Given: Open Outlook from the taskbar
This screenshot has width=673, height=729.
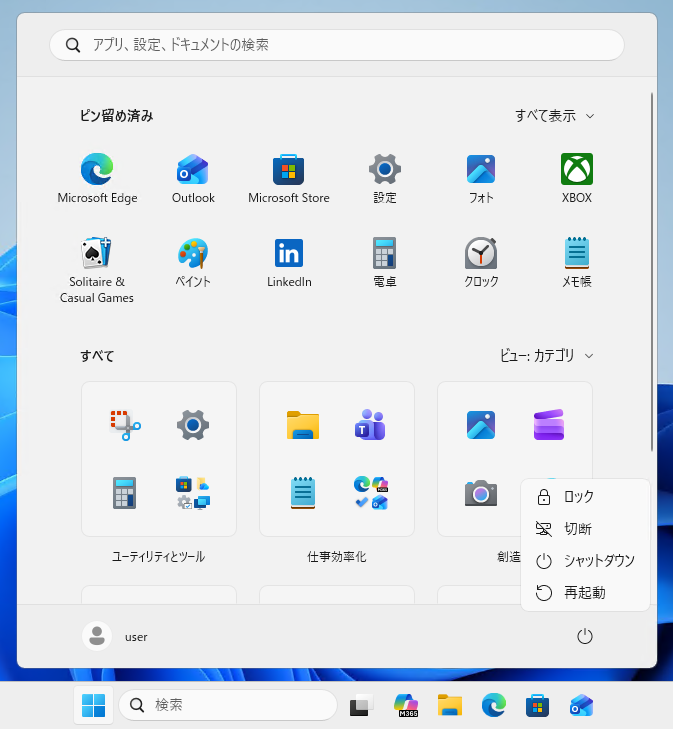Looking at the screenshot, I should point(581,705).
